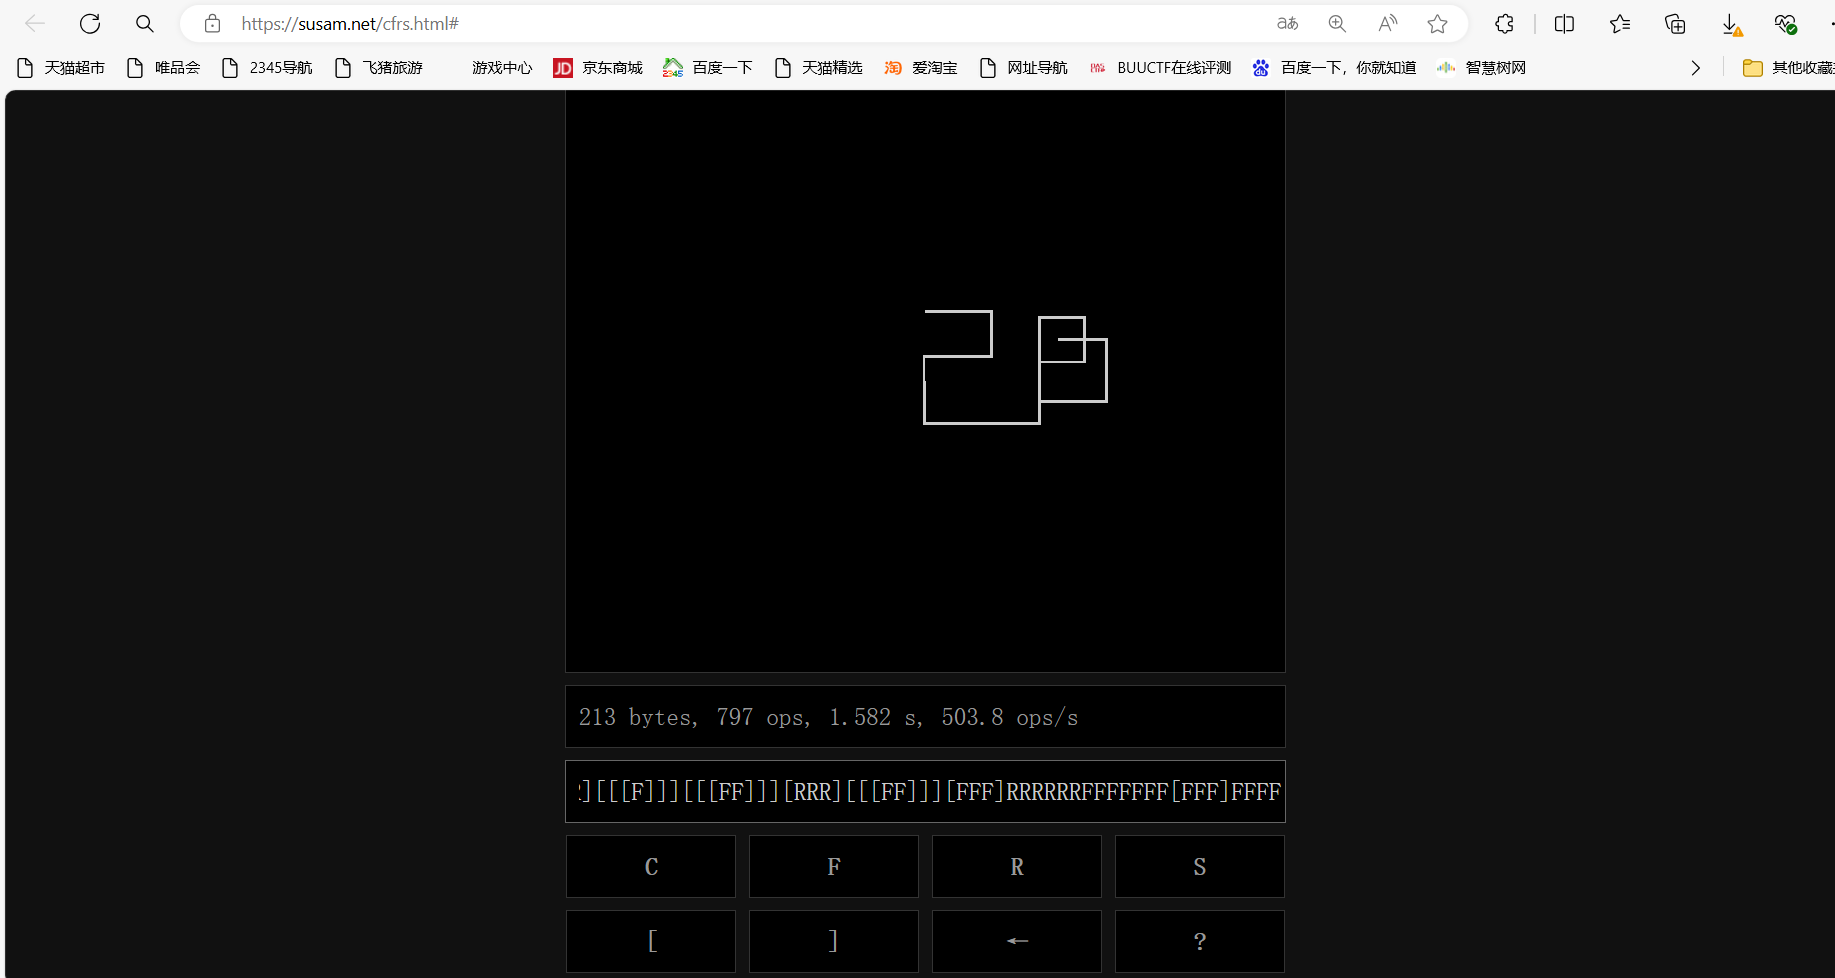
Task: Open 爱淘宝 bookmark
Action: pyautogui.click(x=921, y=68)
